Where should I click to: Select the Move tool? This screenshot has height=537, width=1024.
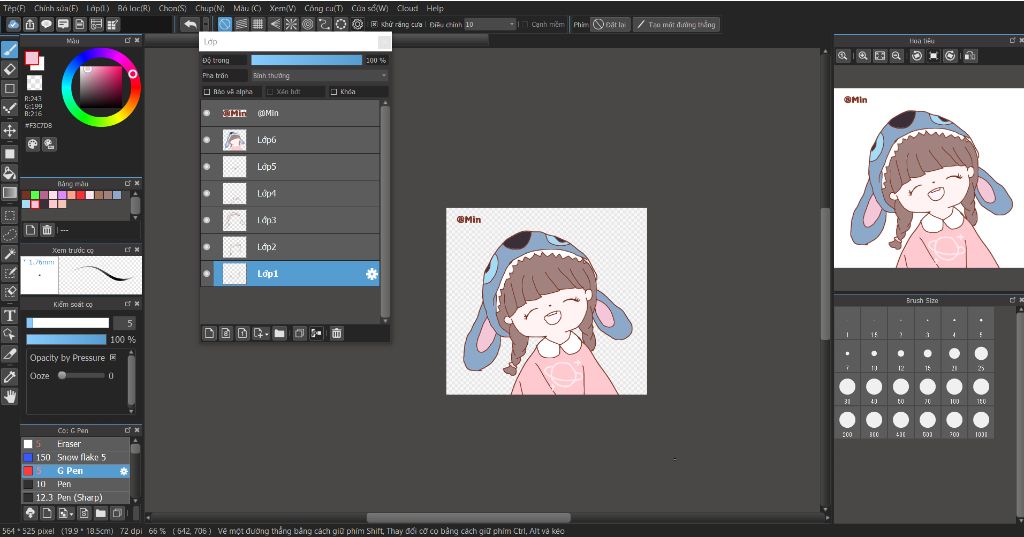pos(10,131)
